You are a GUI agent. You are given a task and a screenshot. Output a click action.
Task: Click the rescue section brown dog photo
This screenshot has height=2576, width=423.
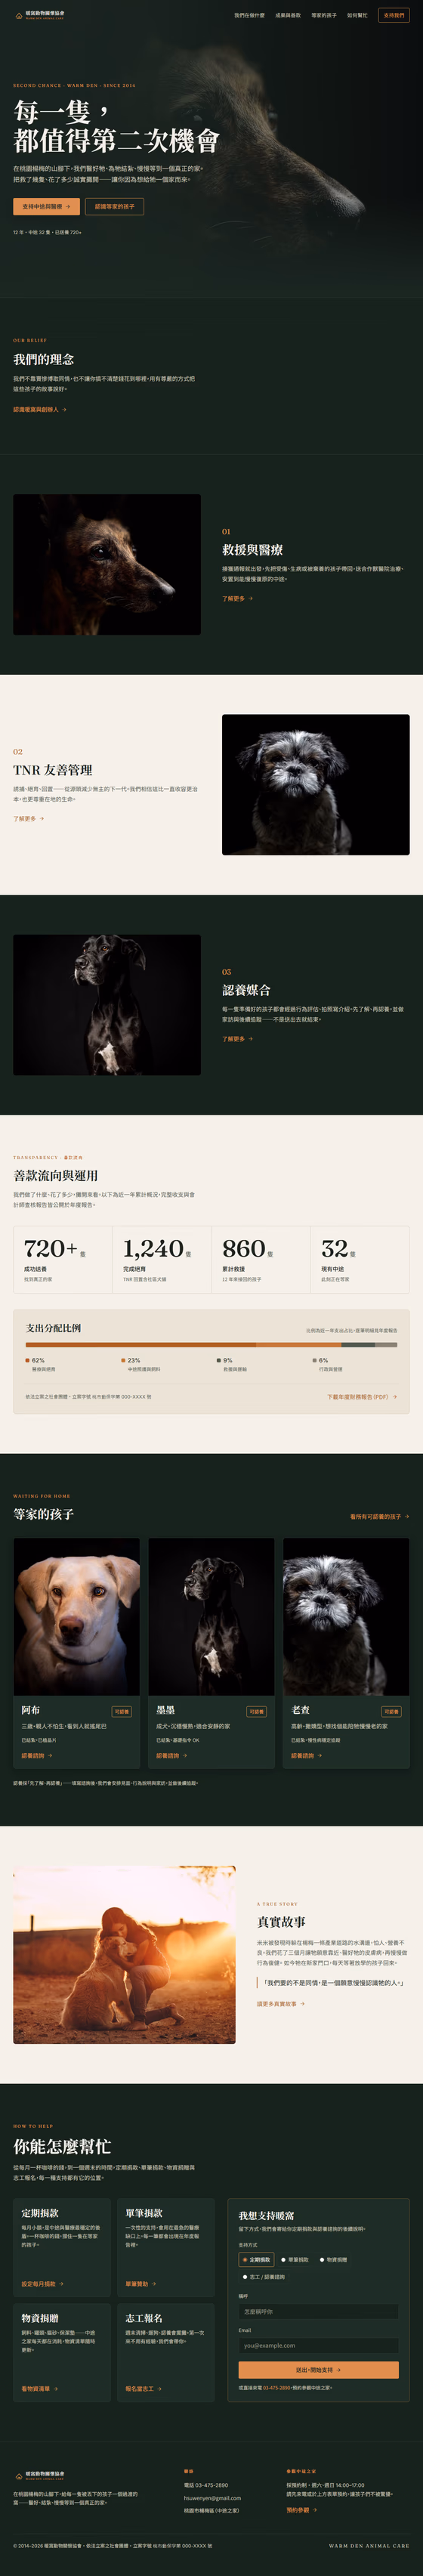coord(107,565)
